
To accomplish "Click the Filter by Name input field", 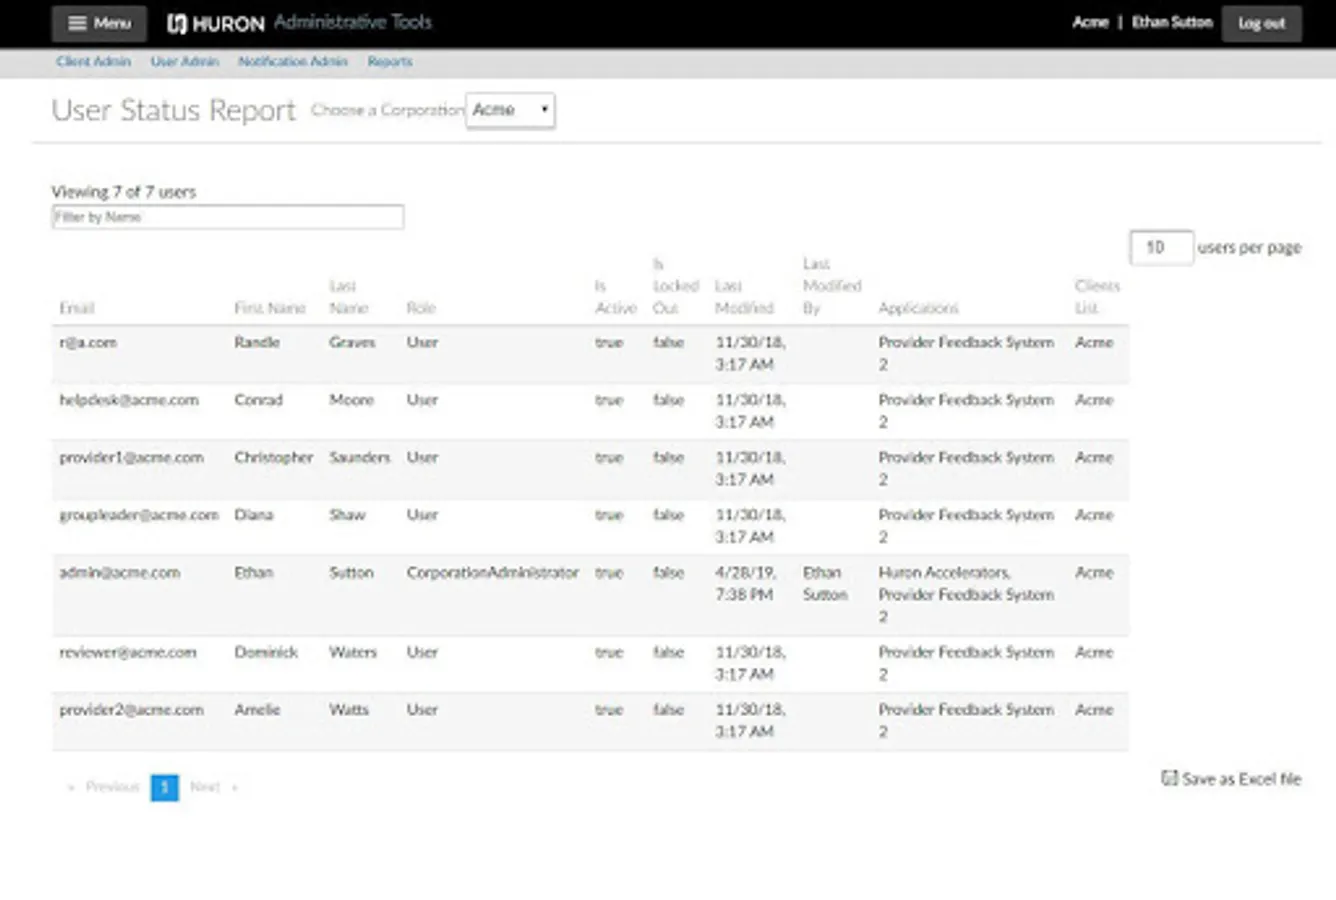I will (228, 217).
